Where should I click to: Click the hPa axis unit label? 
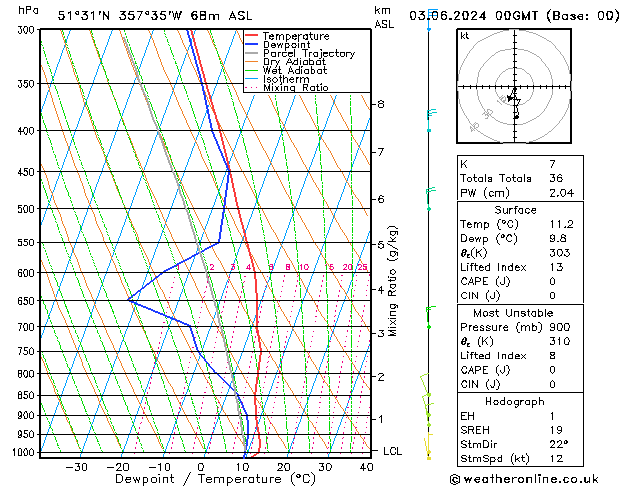click(28, 11)
